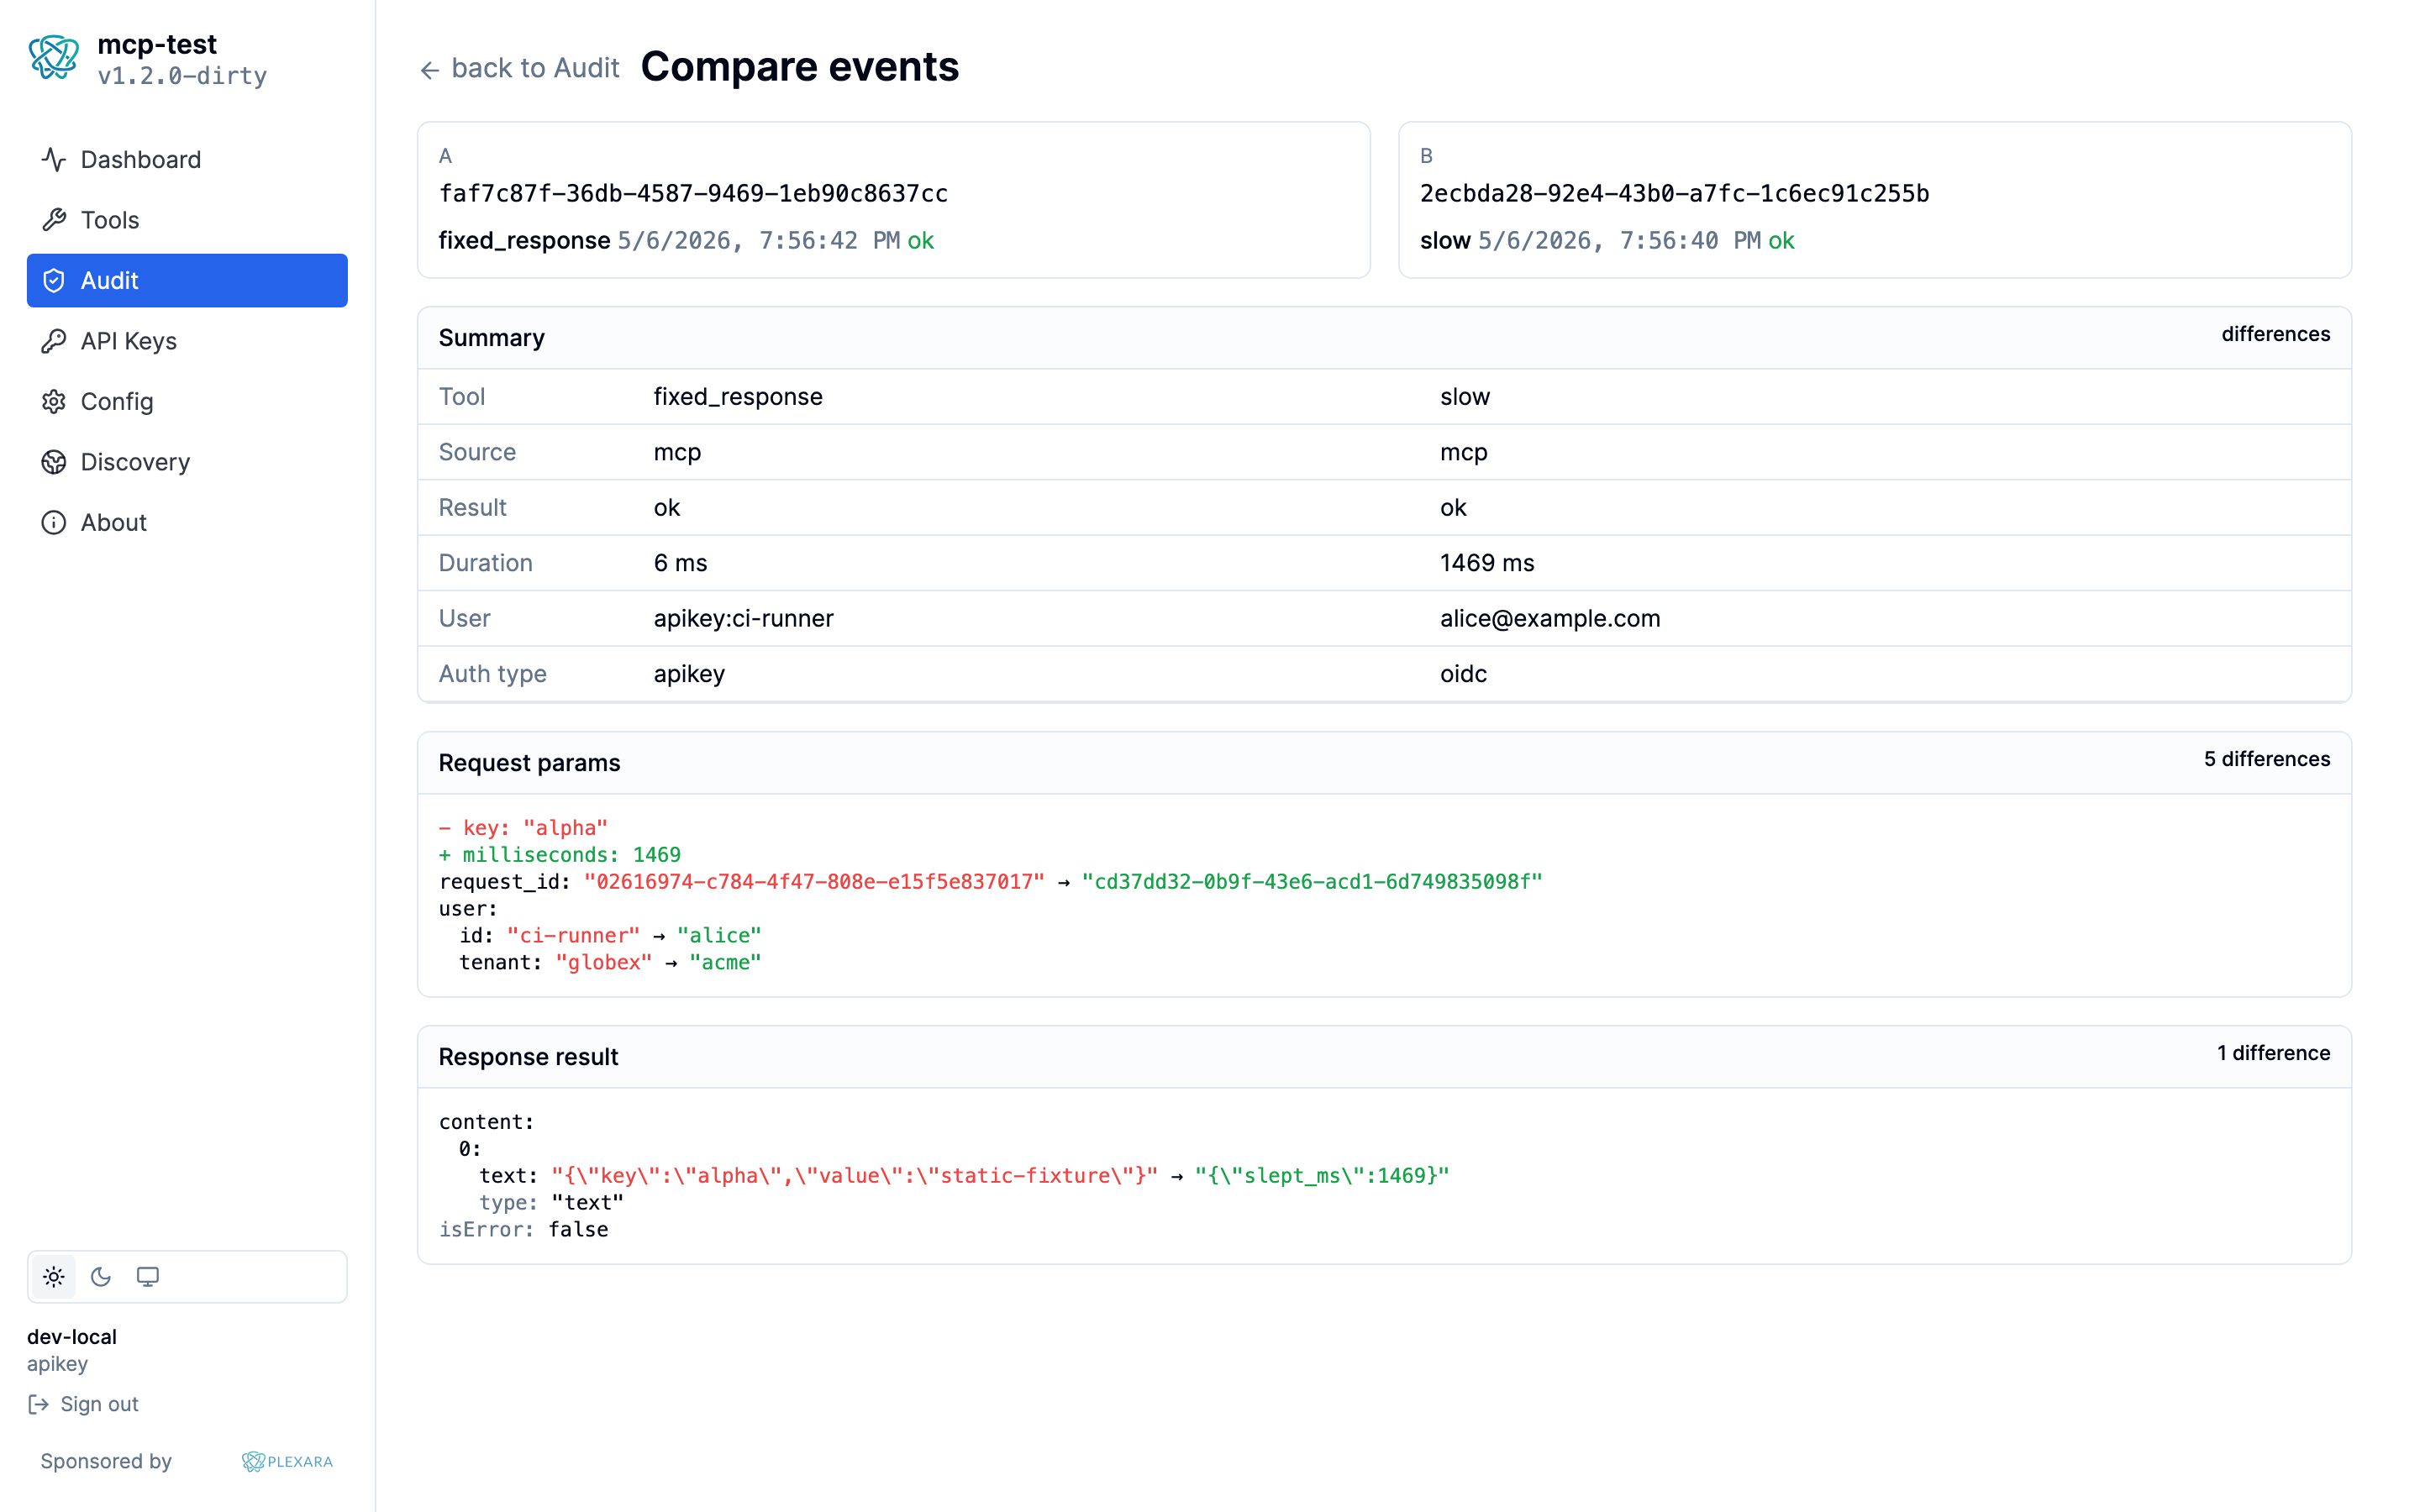The image size is (2420, 1512).
Task: Click the API Keys key icon
Action: 54,341
